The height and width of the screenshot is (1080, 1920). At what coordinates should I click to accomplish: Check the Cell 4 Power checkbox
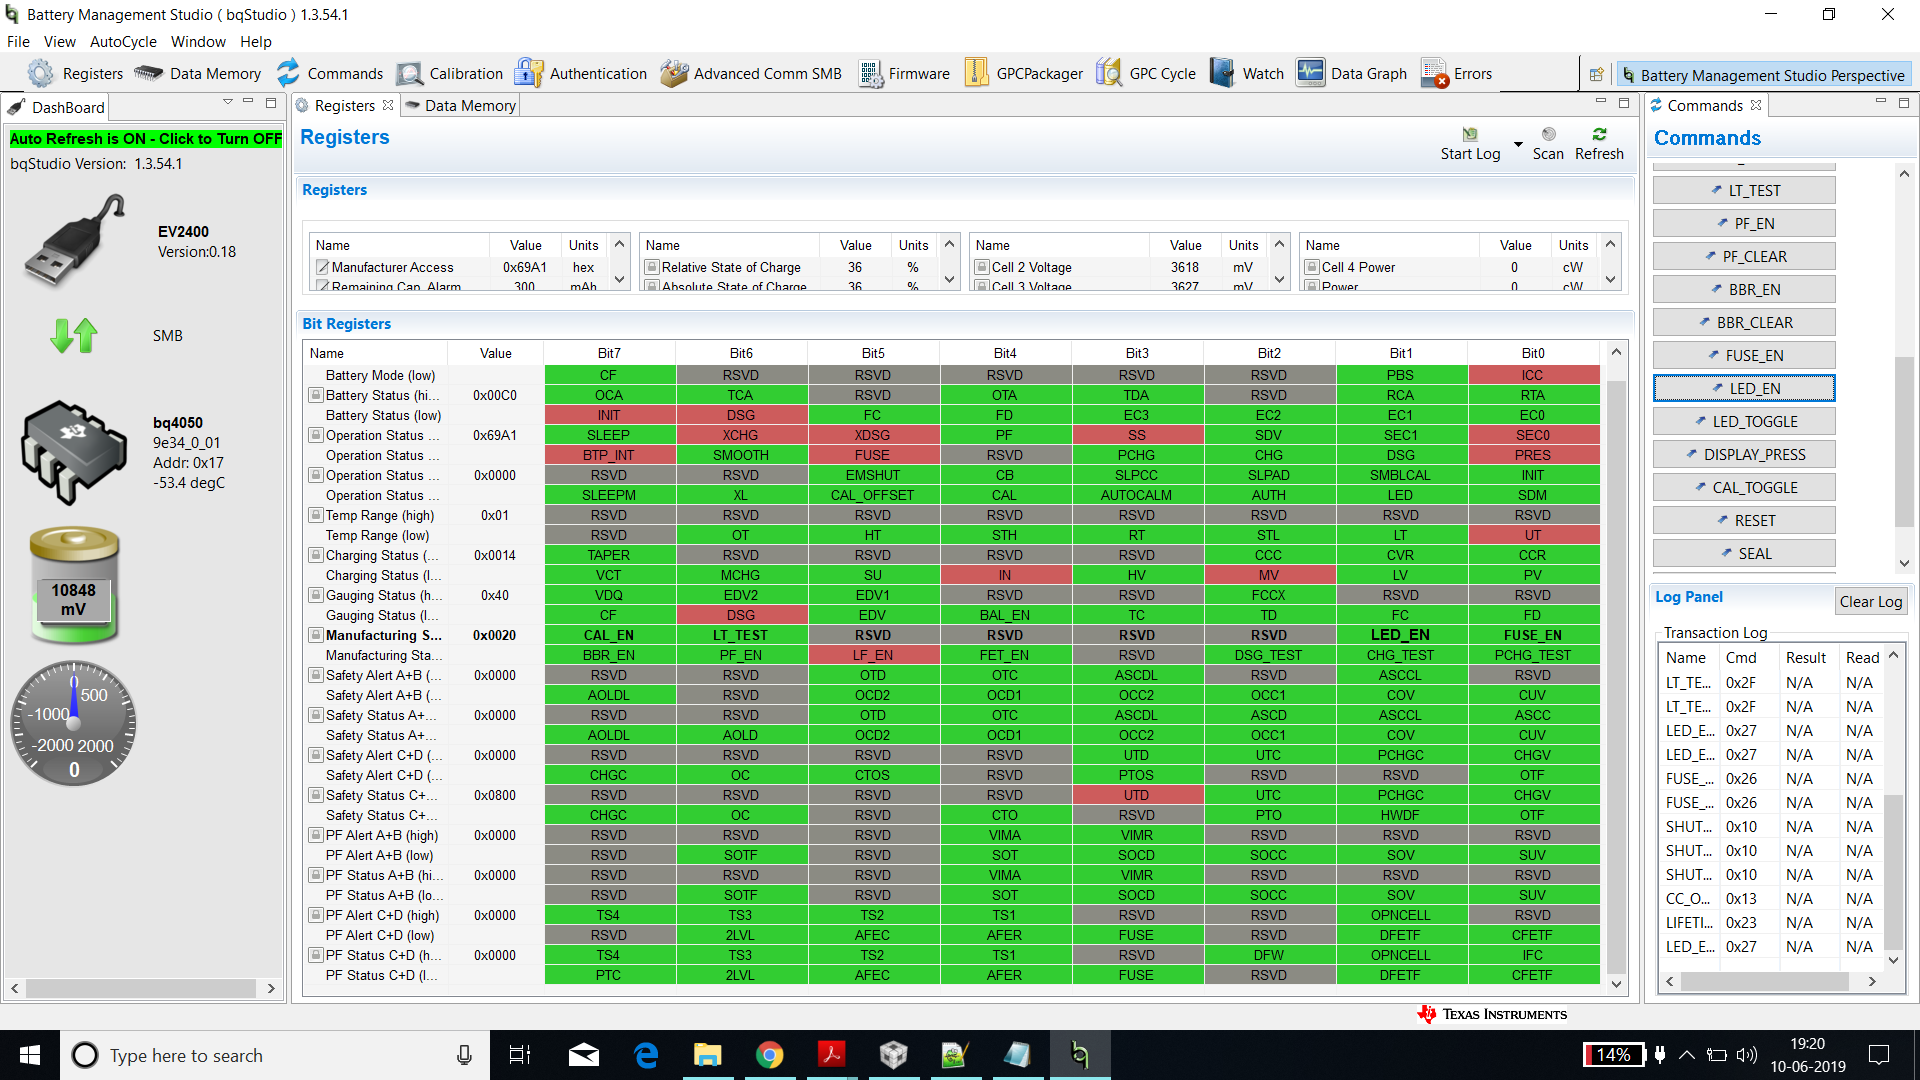[1312, 267]
